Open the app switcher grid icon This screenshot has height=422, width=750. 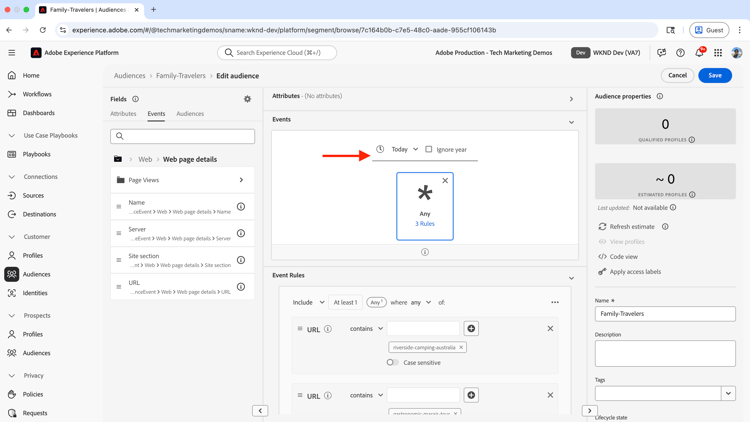coord(718,53)
